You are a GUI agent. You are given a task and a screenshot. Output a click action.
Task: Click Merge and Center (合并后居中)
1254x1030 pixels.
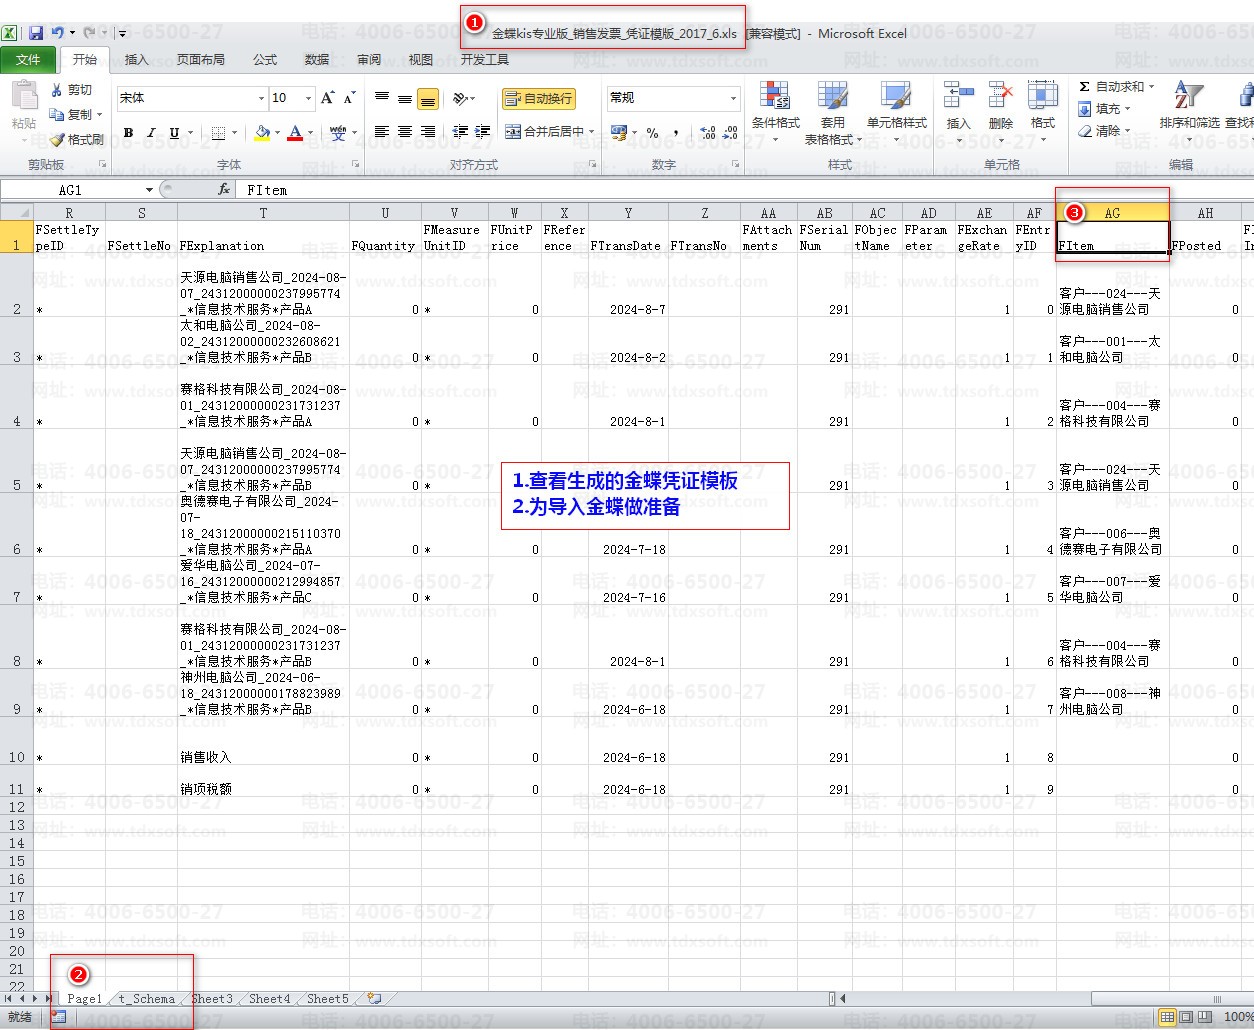[549, 131]
